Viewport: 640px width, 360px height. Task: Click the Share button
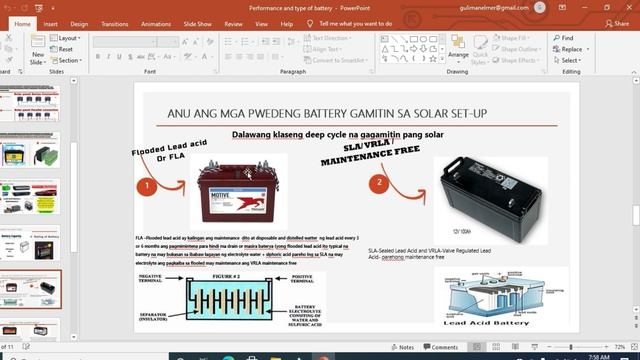click(x=617, y=24)
